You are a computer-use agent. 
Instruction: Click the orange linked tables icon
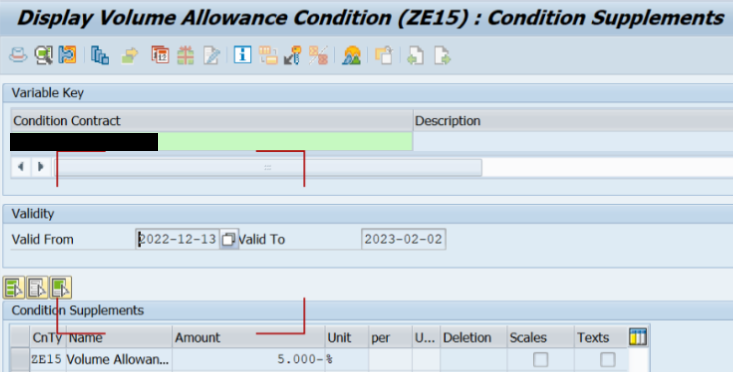click(268, 55)
